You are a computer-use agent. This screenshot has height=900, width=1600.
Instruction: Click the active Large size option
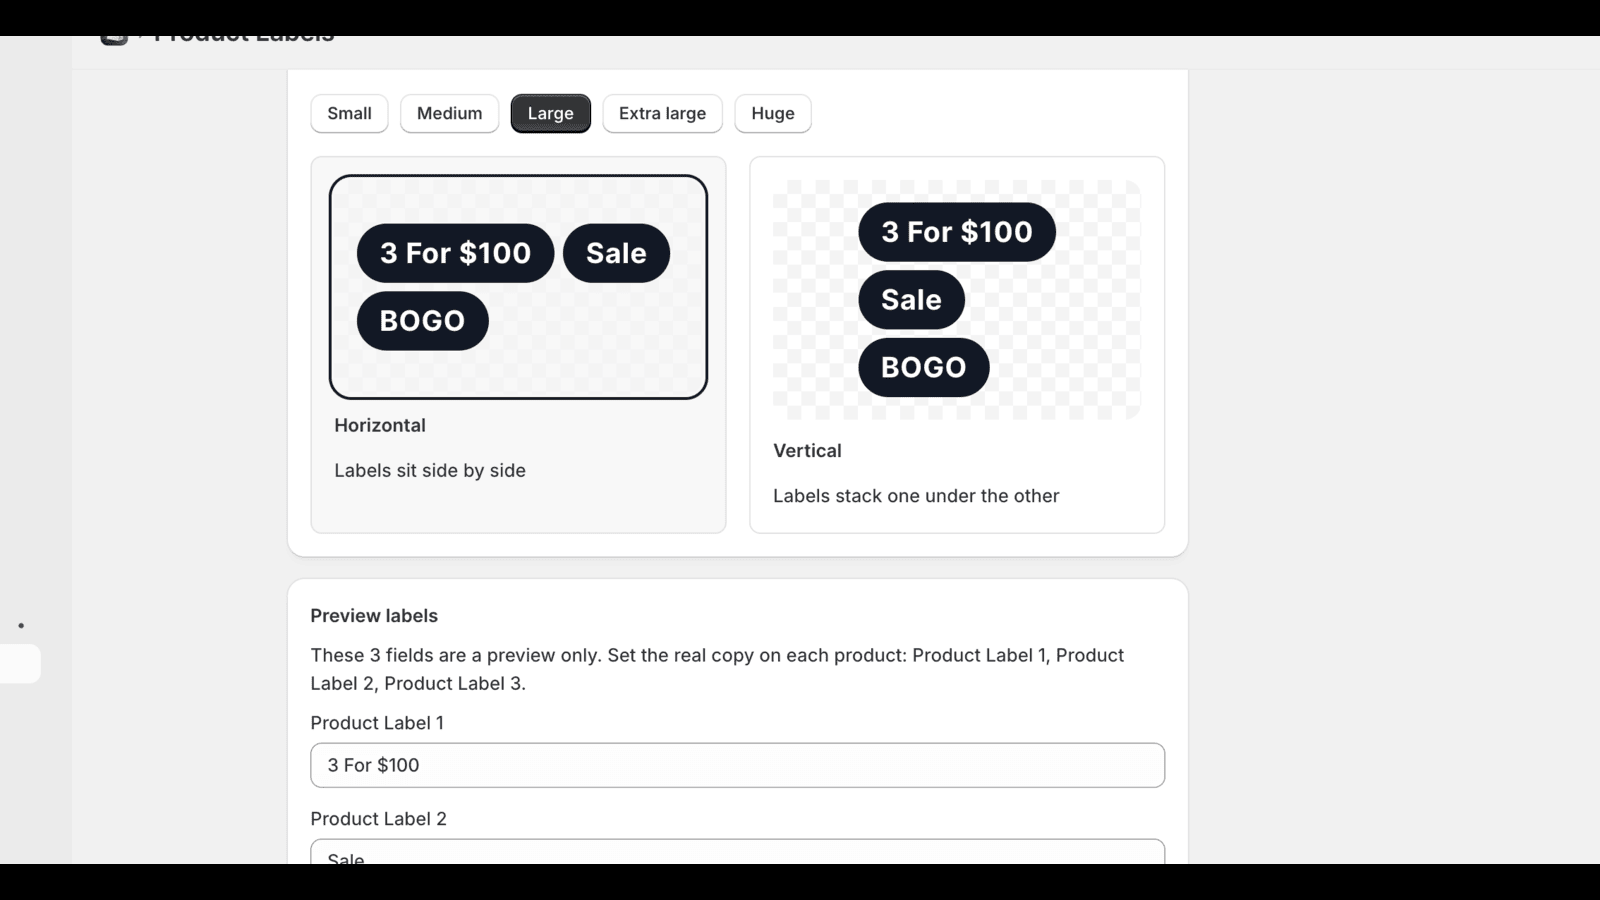click(550, 113)
